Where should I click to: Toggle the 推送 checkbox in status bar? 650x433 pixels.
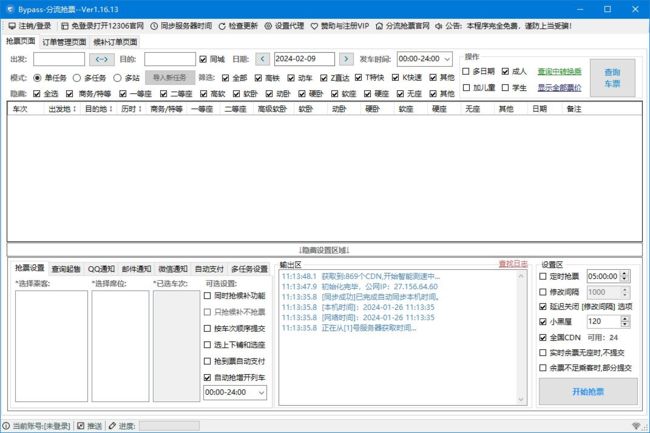click(x=81, y=426)
